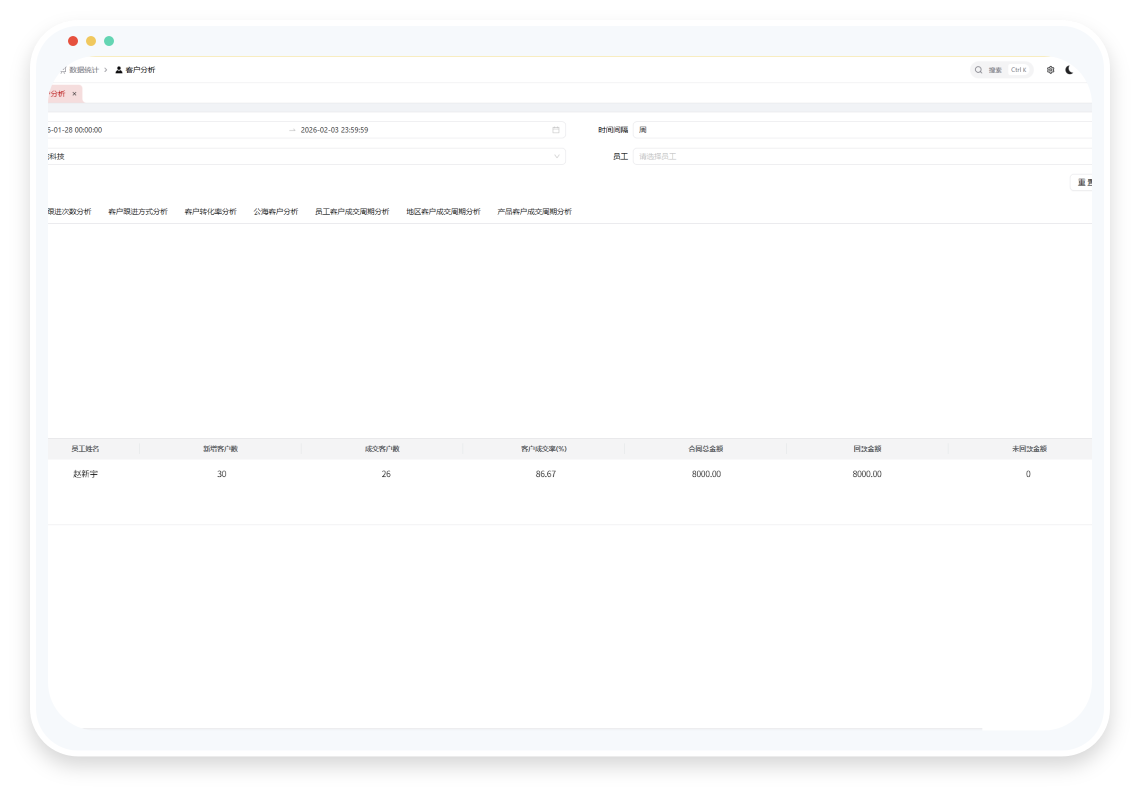Open the 产品客户成交周期分析 tab

pyautogui.click(x=534, y=212)
